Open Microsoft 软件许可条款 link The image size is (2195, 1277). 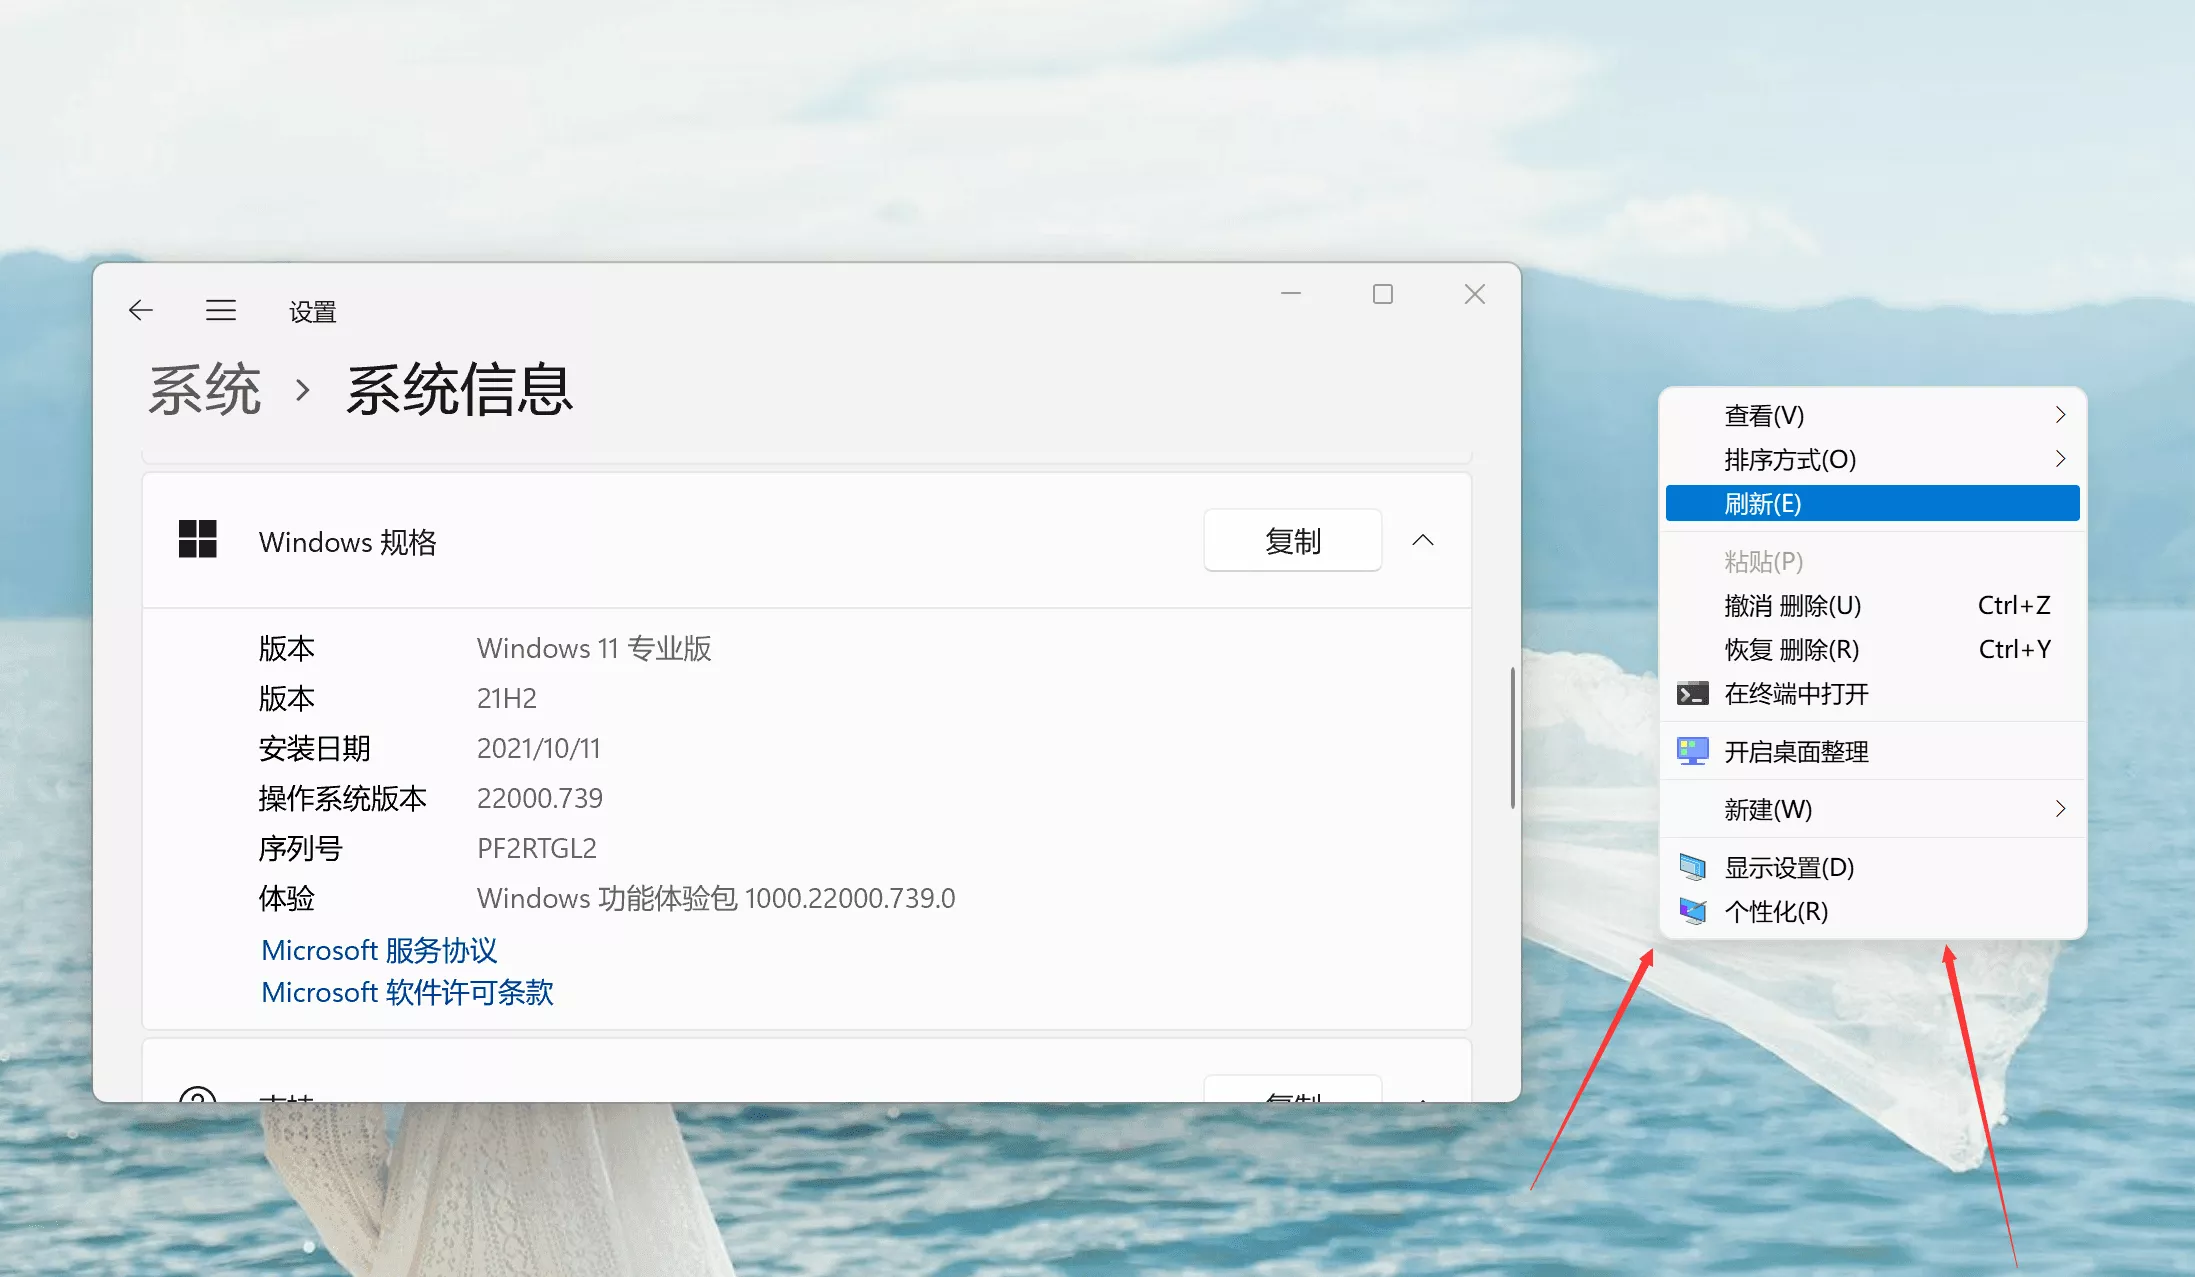(x=407, y=992)
